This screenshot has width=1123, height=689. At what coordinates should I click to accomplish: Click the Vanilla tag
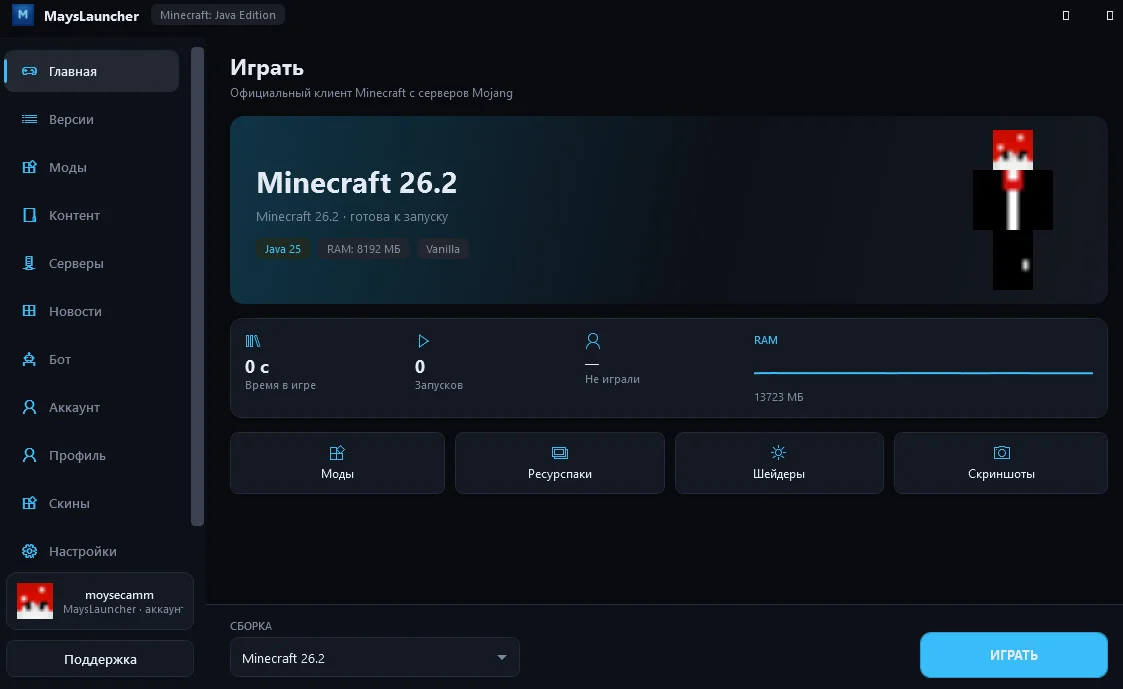pos(443,249)
